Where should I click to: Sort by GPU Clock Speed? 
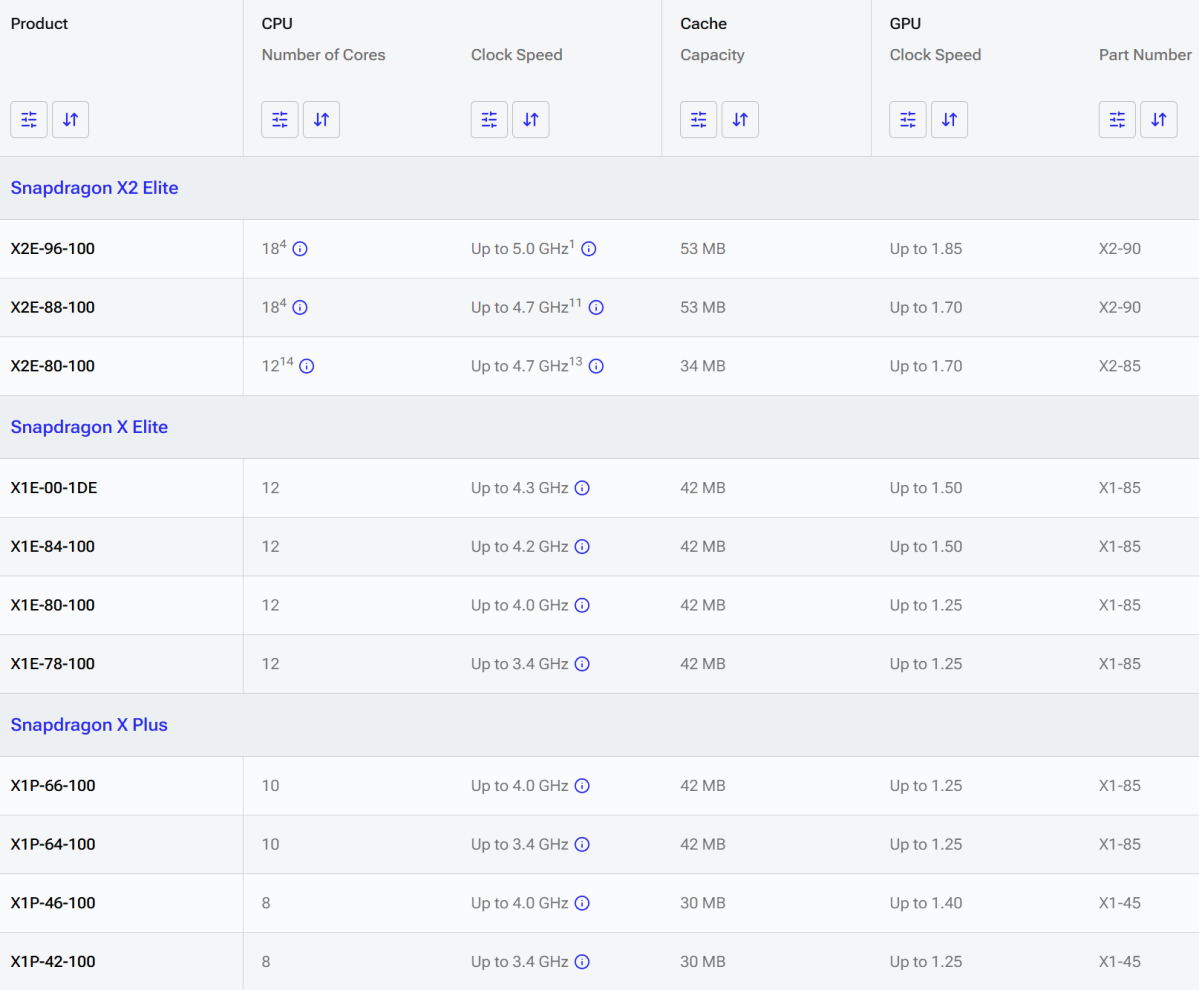click(x=949, y=120)
